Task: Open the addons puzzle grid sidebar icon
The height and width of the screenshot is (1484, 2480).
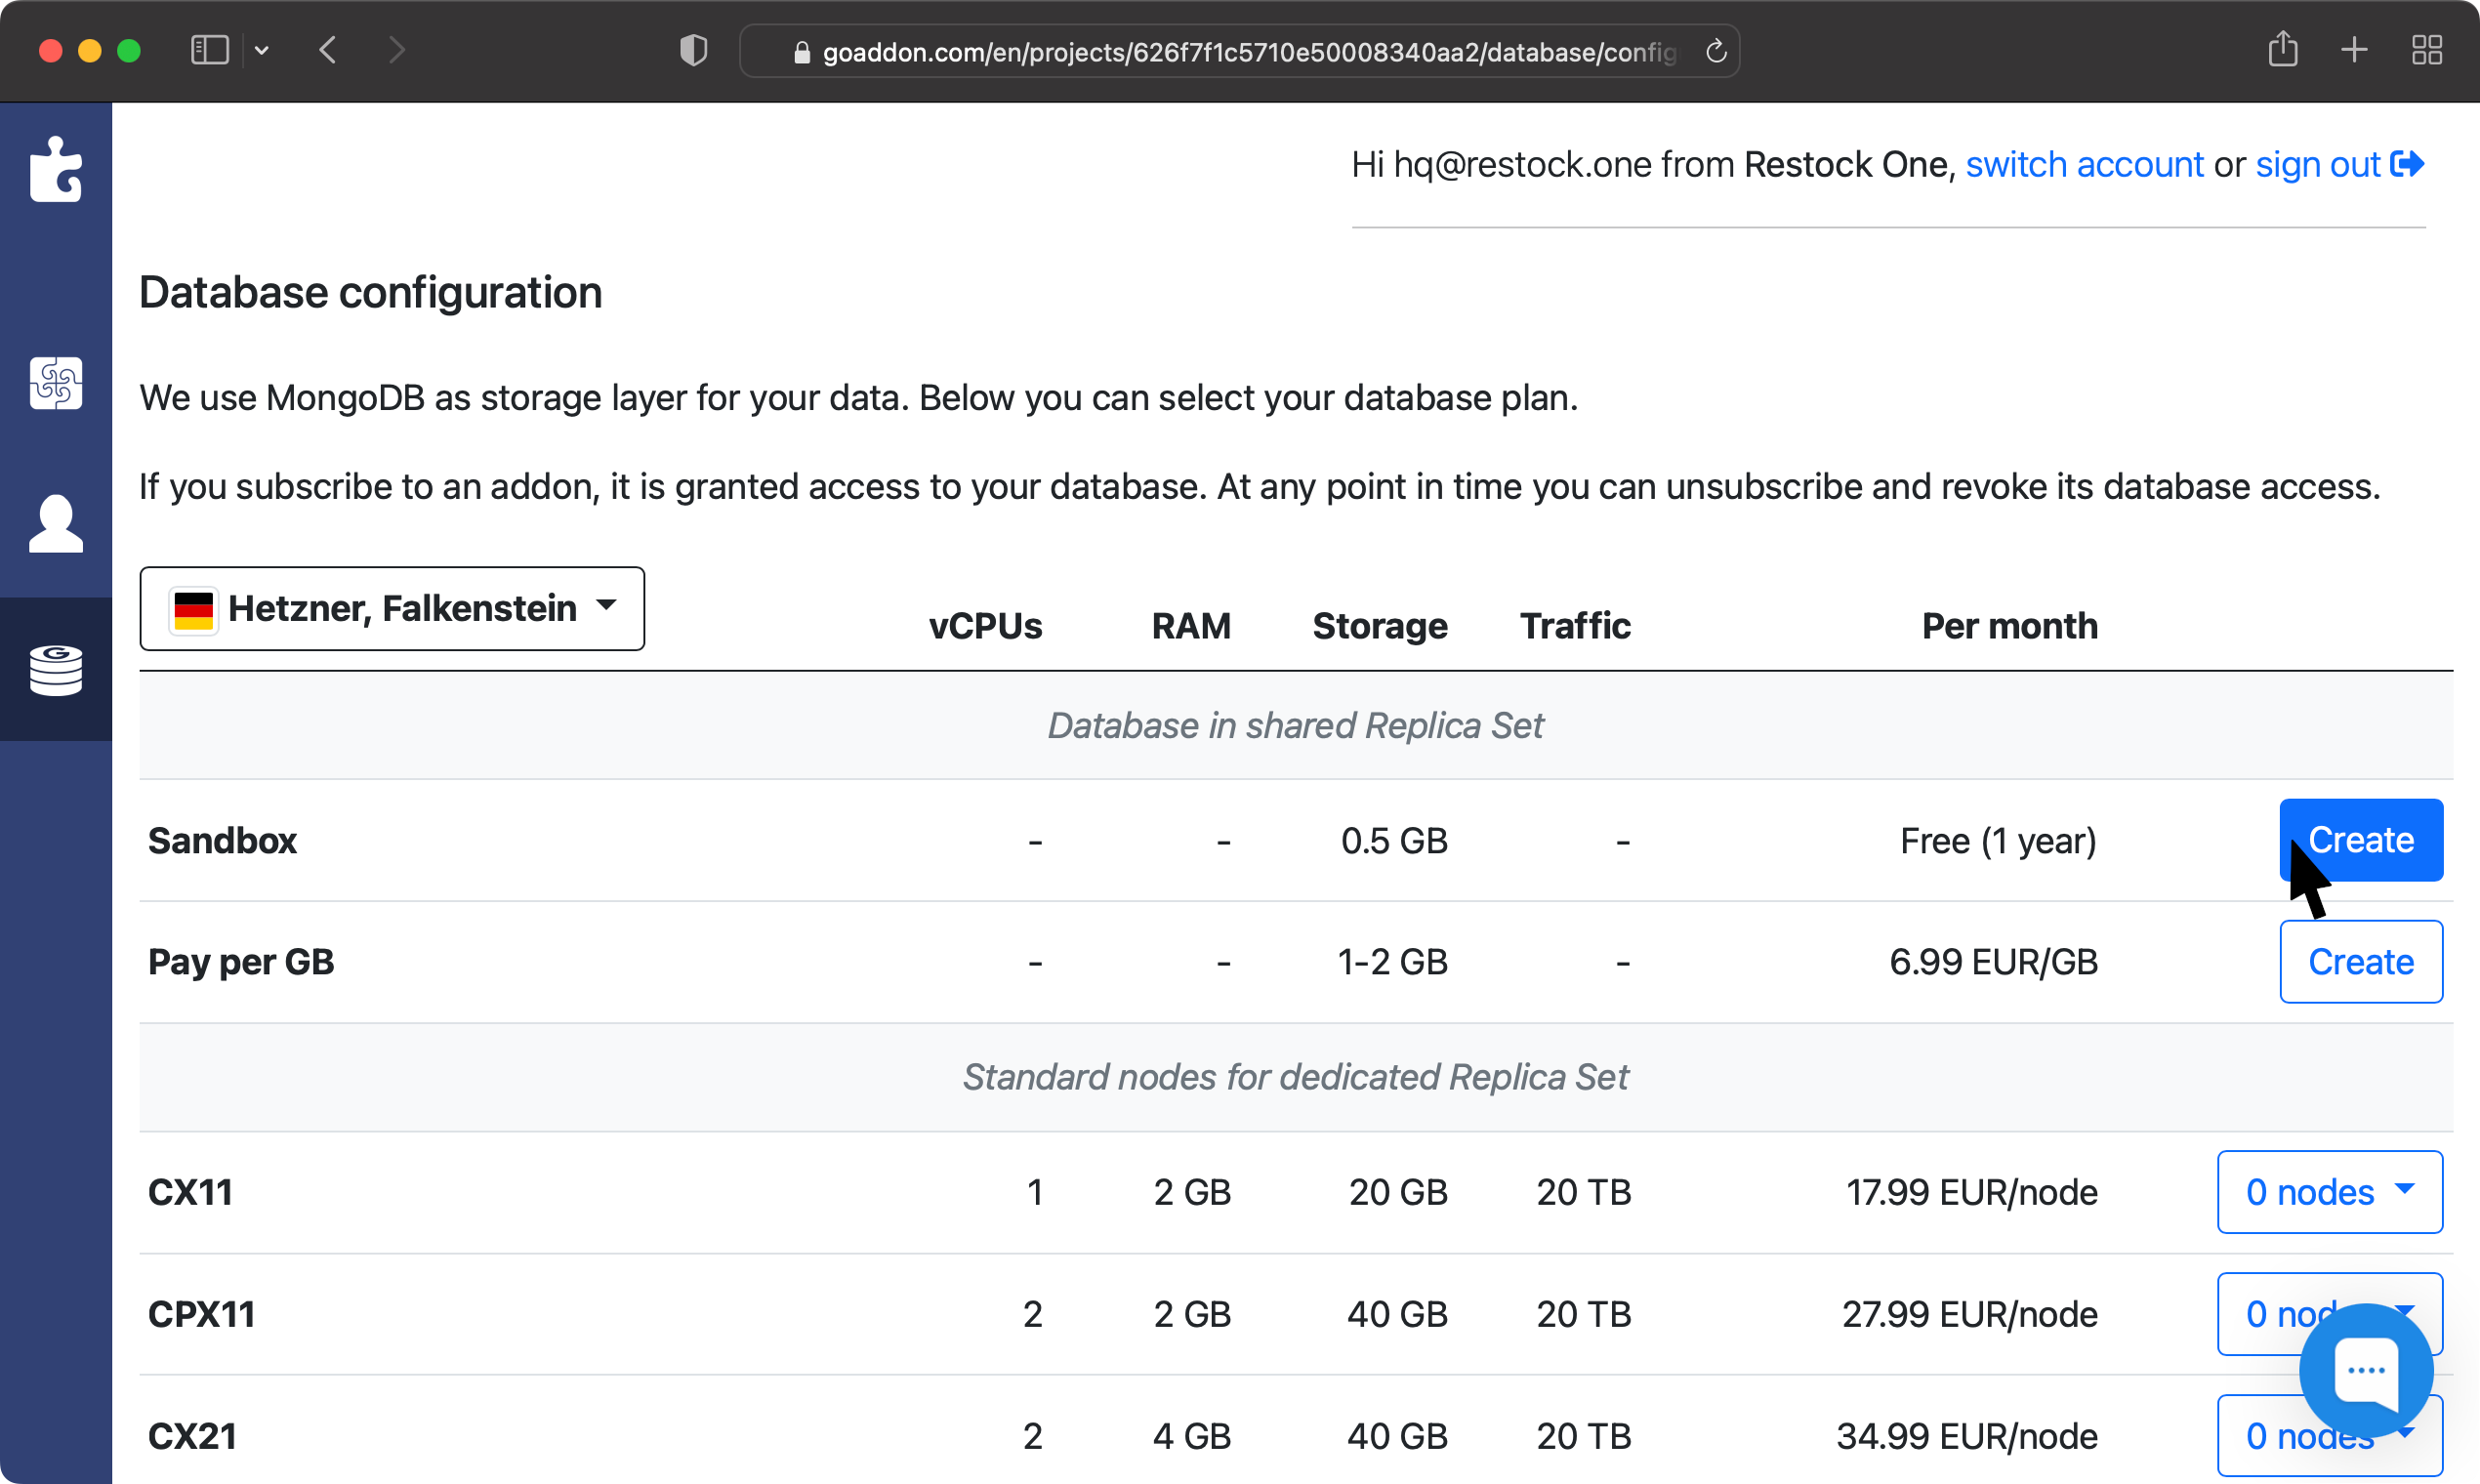Action: (x=56, y=383)
